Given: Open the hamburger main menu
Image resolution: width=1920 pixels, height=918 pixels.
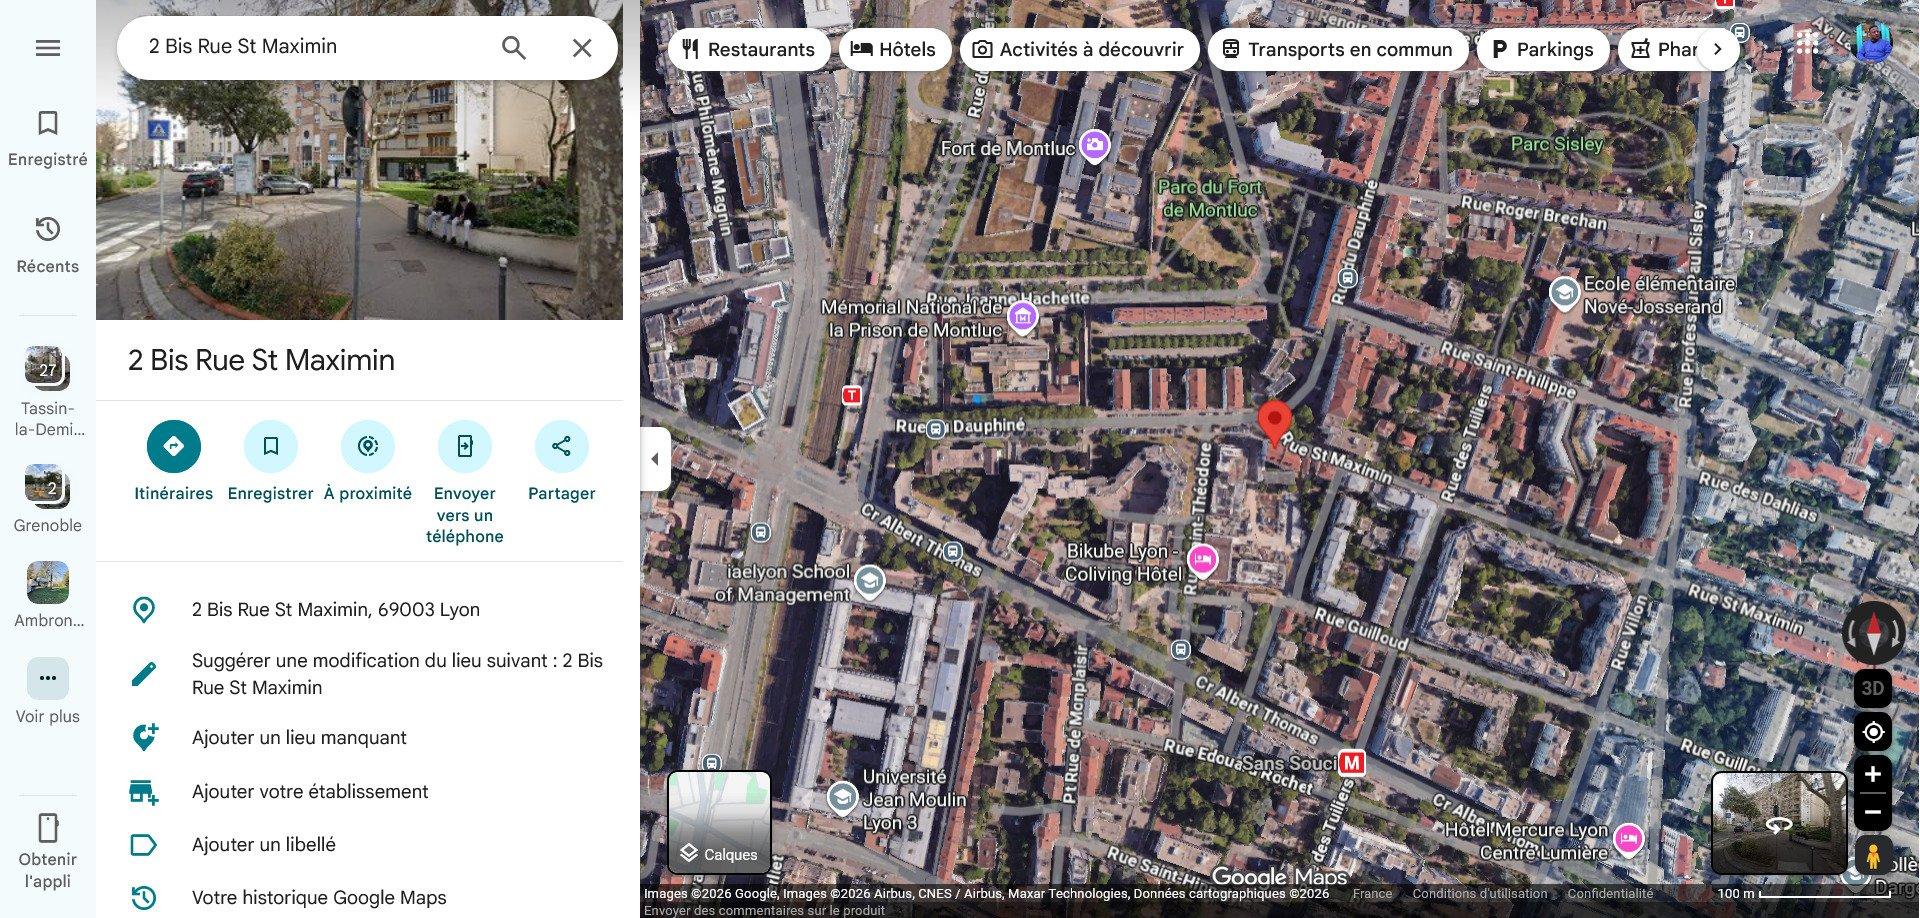Looking at the screenshot, I should pyautogui.click(x=48, y=48).
